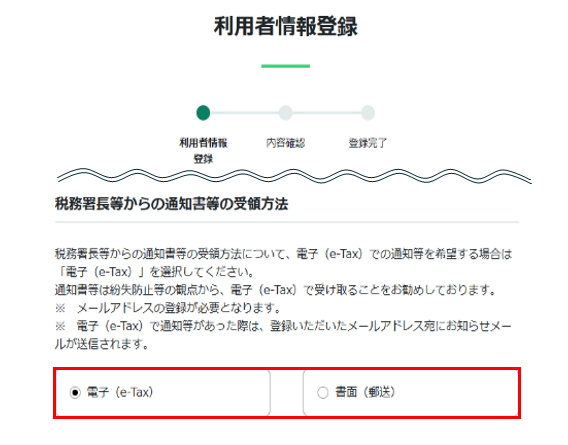Click the 「電子（e-Tax）」を選択してください sentence

click(x=156, y=272)
